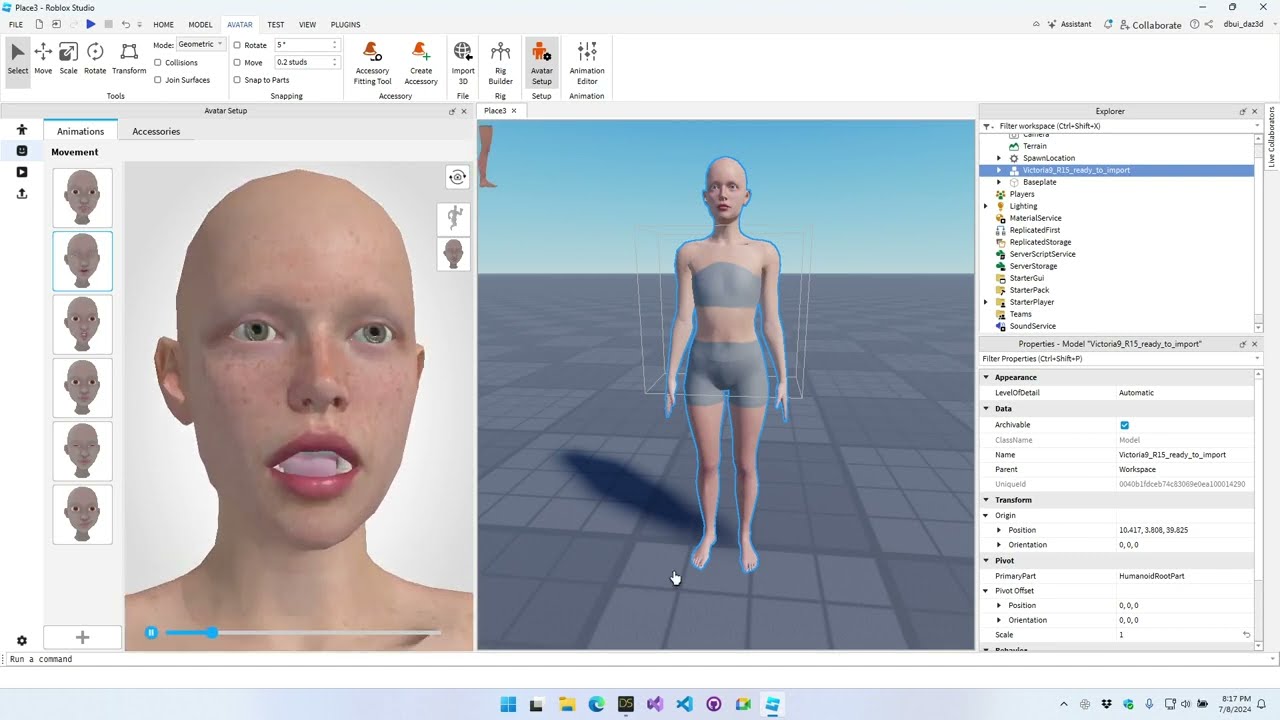Switch to the TEST ribbon tab

pyautogui.click(x=275, y=24)
